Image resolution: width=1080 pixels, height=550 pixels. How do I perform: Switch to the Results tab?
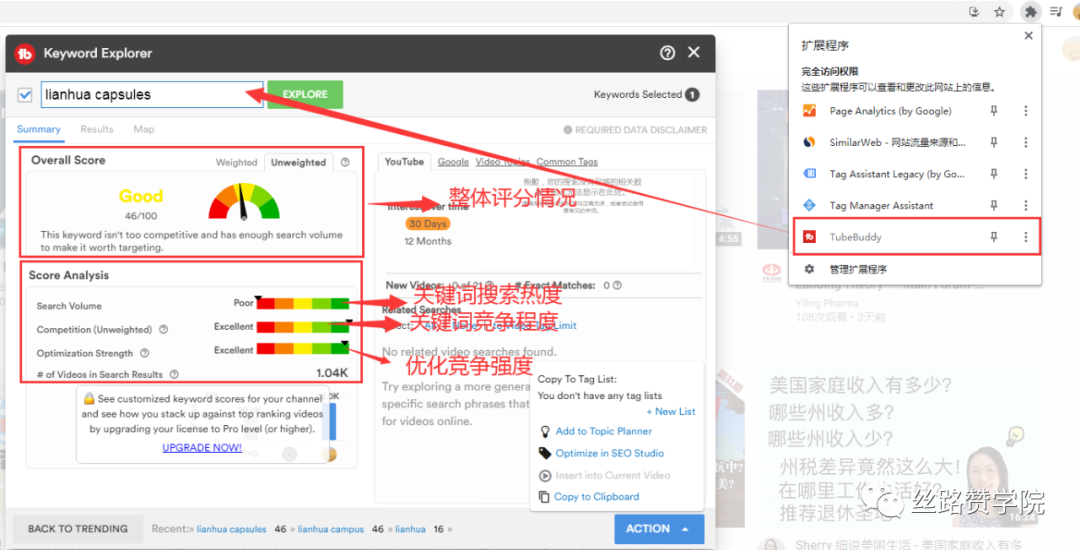pos(96,129)
